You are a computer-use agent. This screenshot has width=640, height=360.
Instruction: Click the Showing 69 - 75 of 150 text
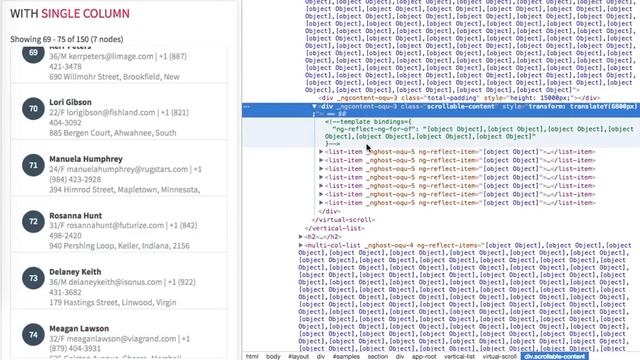click(x=67, y=39)
